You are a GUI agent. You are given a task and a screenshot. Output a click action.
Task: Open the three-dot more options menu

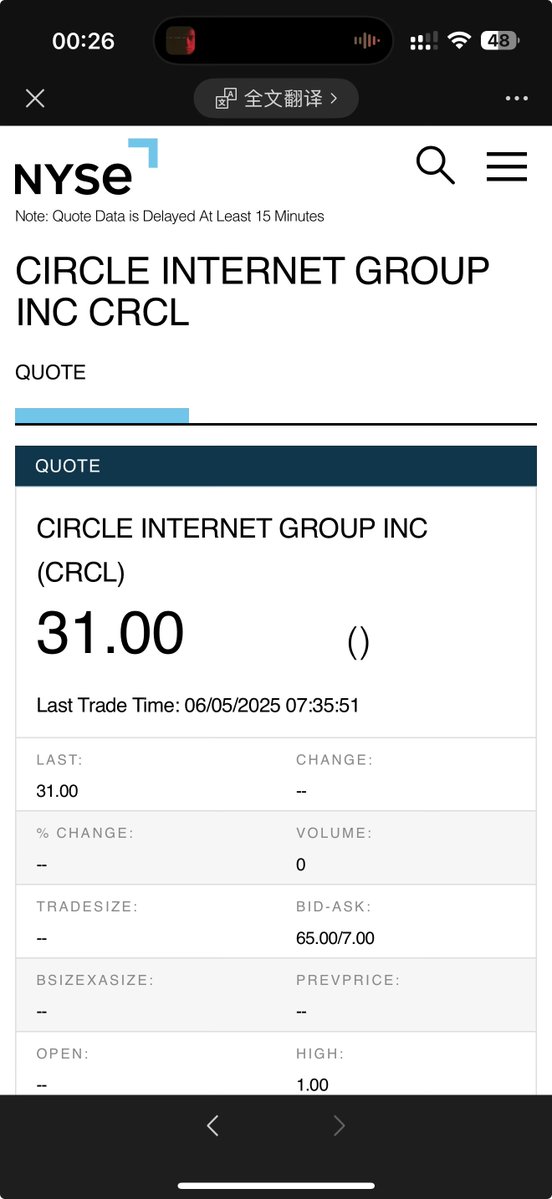point(516,99)
